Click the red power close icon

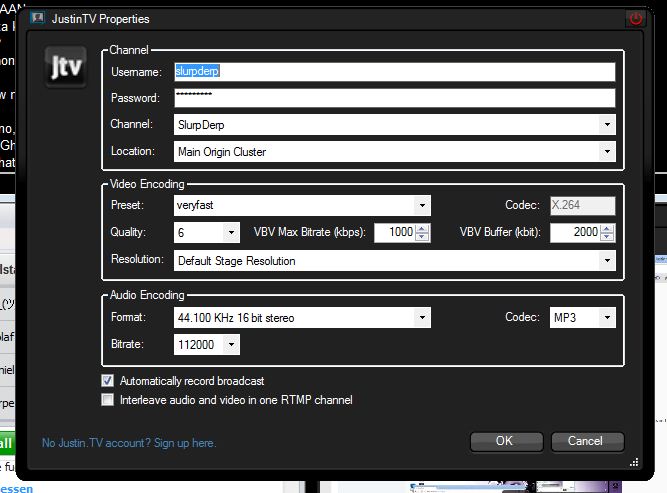pos(636,19)
